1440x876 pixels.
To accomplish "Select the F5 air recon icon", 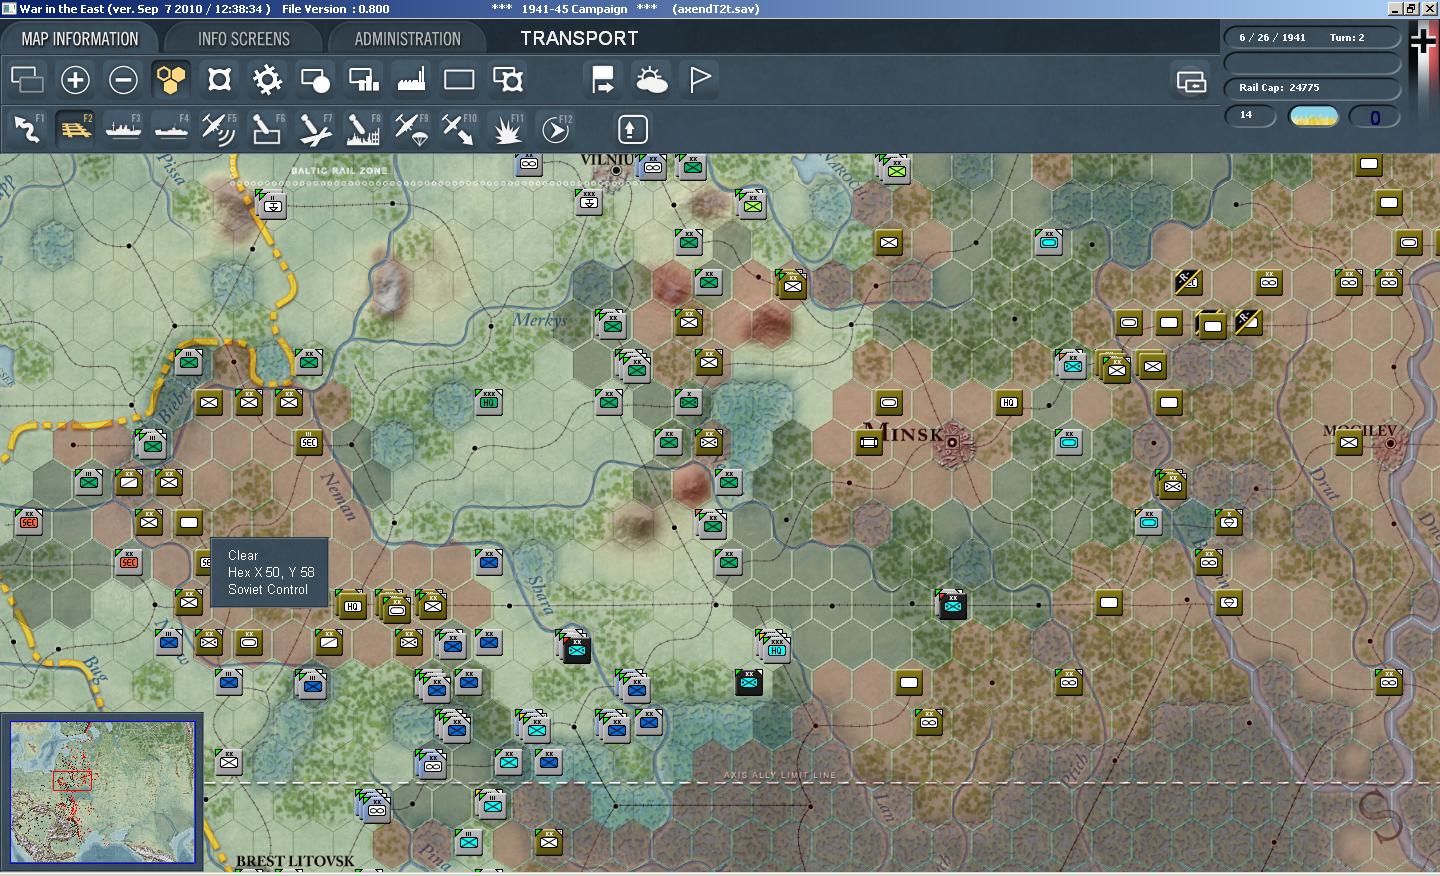I will [x=219, y=129].
